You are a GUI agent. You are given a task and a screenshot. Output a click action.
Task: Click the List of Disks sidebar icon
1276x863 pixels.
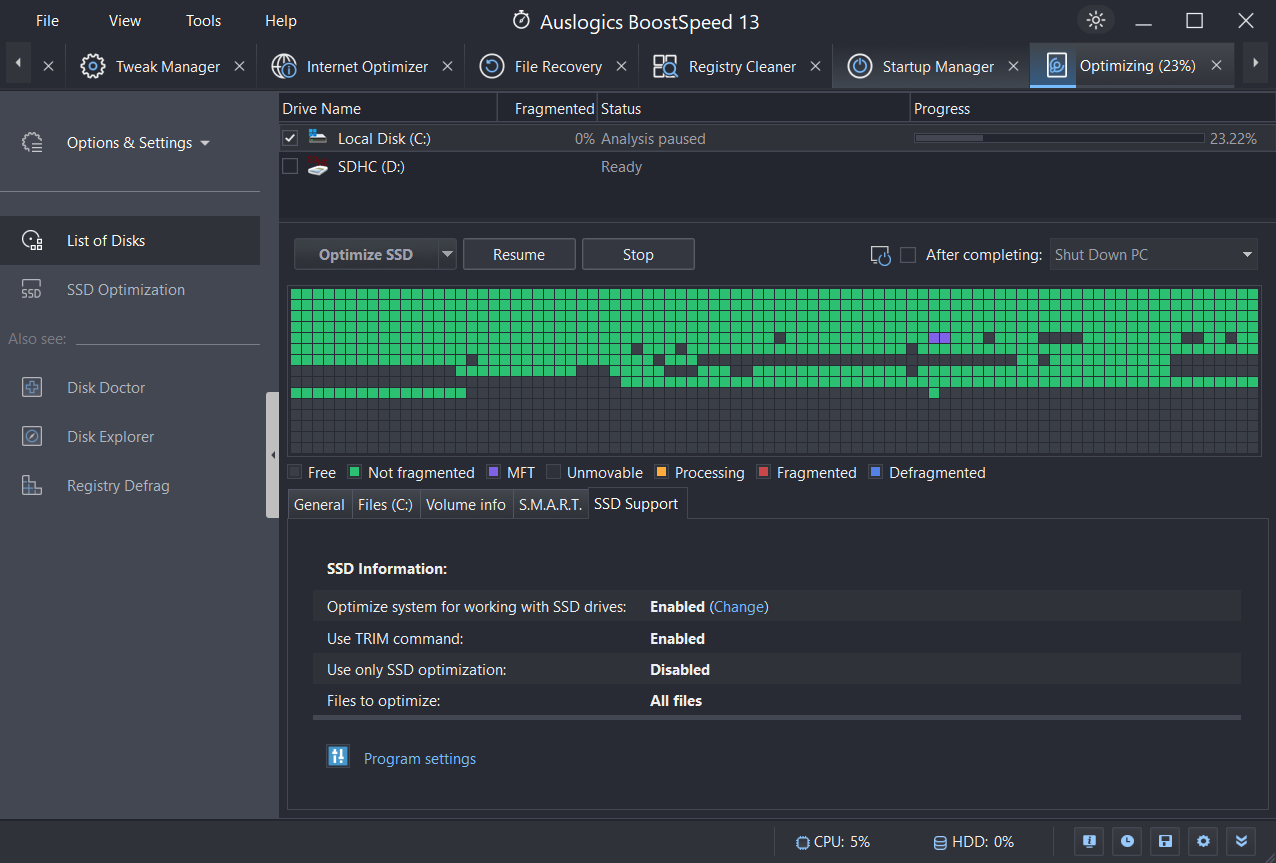32,241
